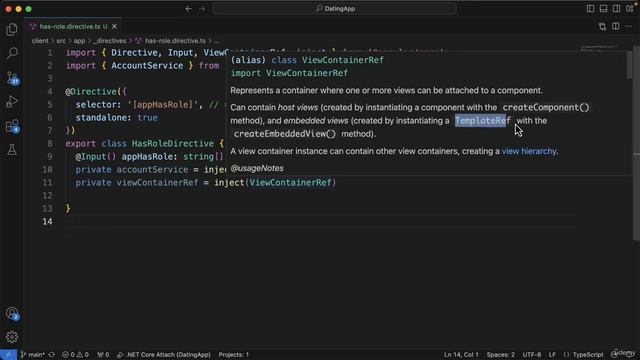This screenshot has height=360, width=640.
Task: Select .NET Core Attach (DatingApp) debug config
Action: pos(164,355)
